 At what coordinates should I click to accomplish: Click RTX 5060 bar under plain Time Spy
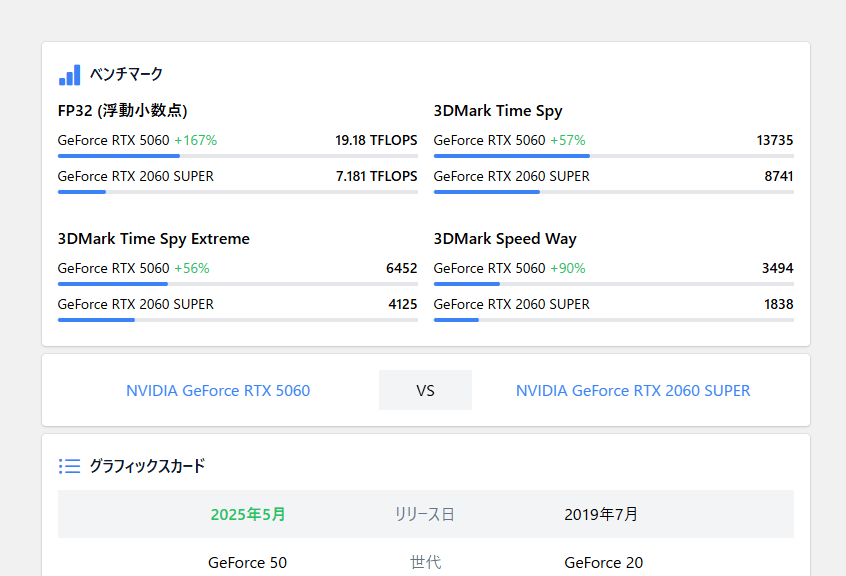pyautogui.click(x=613, y=156)
